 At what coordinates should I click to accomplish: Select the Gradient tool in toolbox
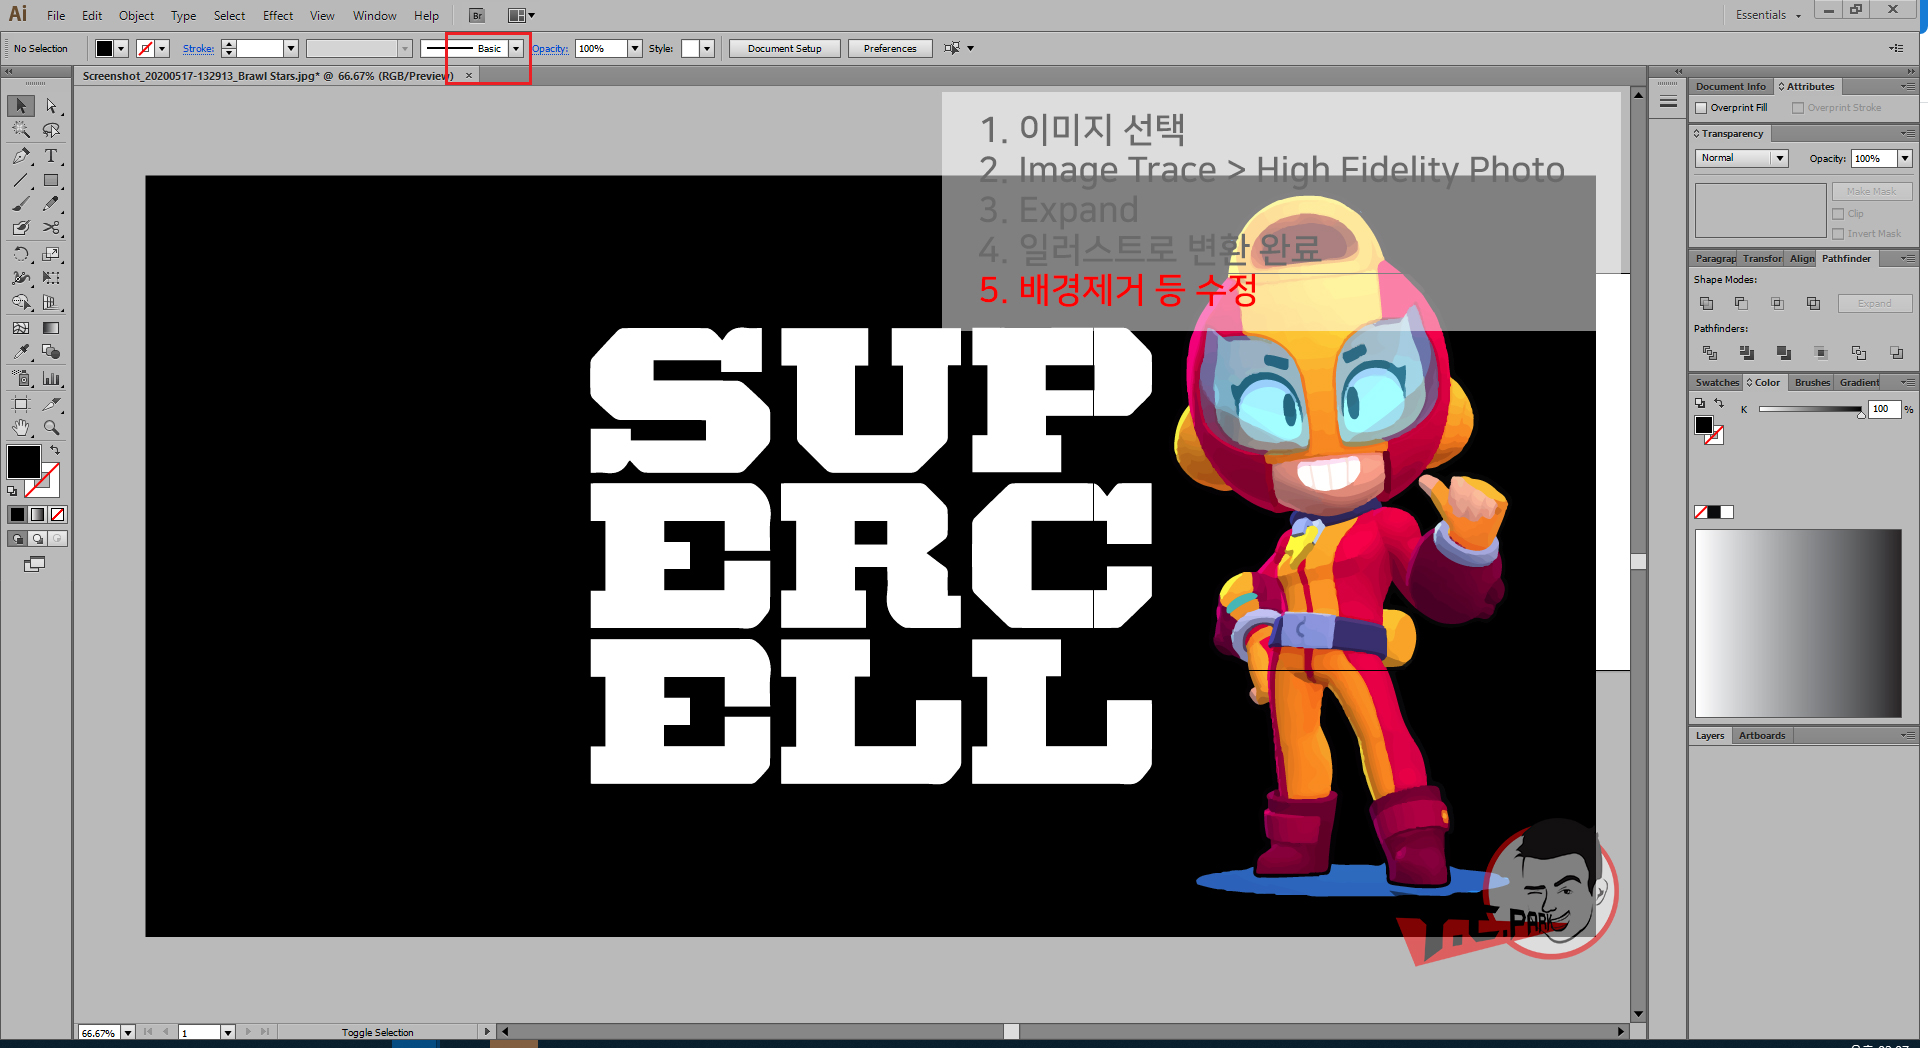click(x=51, y=328)
